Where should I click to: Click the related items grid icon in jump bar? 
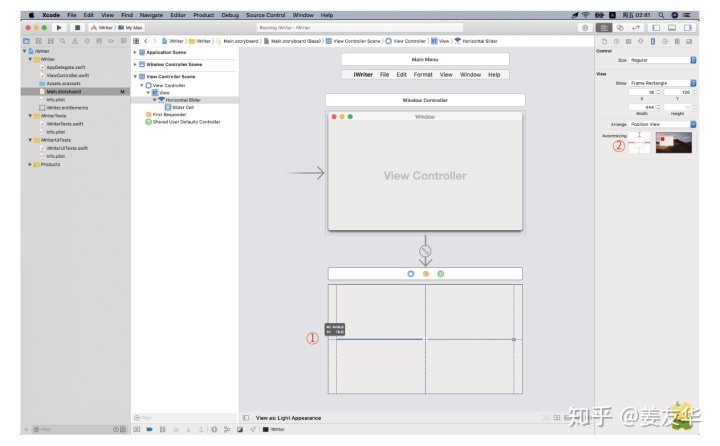[136, 41]
